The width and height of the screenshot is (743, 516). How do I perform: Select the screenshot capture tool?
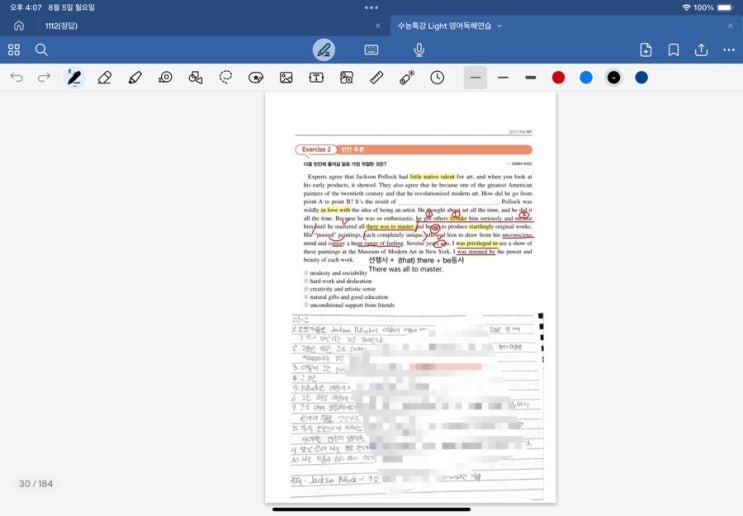346,77
